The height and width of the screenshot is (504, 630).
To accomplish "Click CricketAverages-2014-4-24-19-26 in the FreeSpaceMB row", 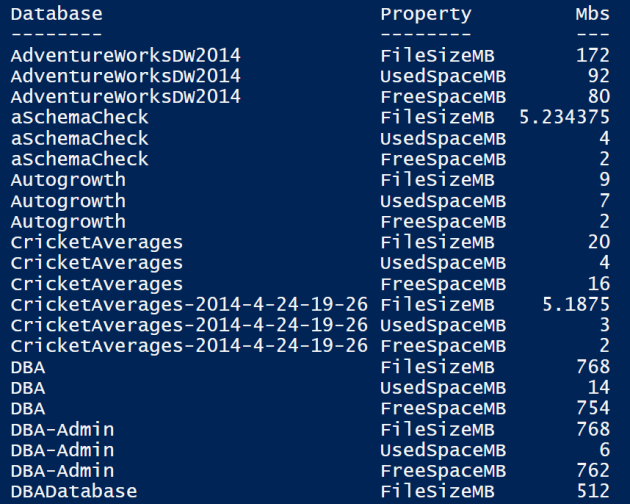I will click(189, 346).
